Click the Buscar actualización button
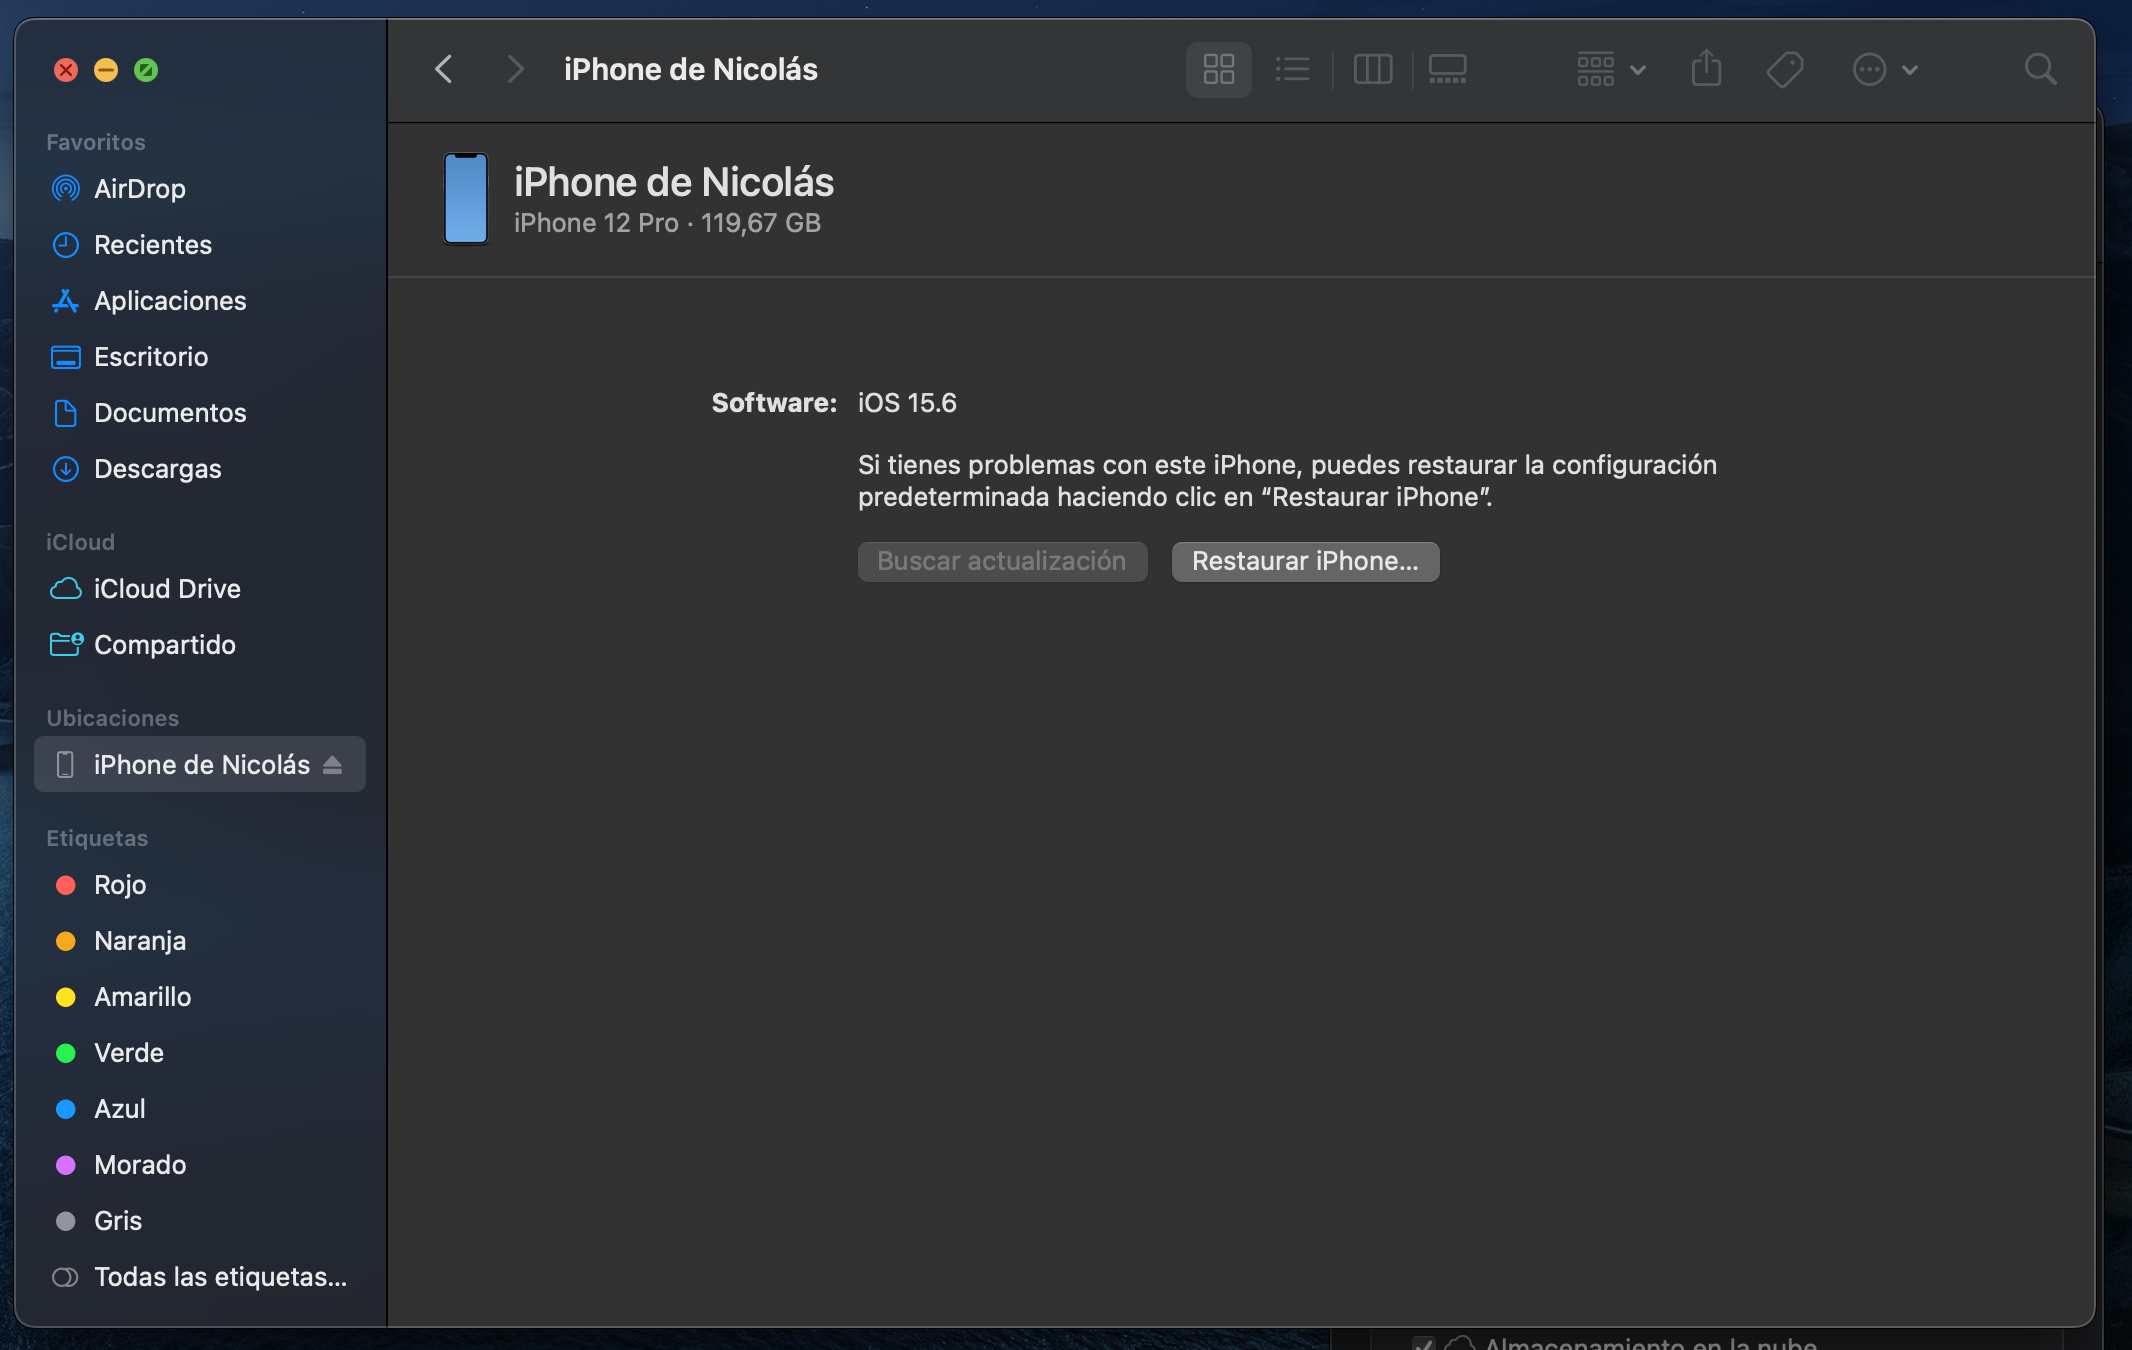Image resolution: width=2132 pixels, height=1350 pixels. point(1001,561)
